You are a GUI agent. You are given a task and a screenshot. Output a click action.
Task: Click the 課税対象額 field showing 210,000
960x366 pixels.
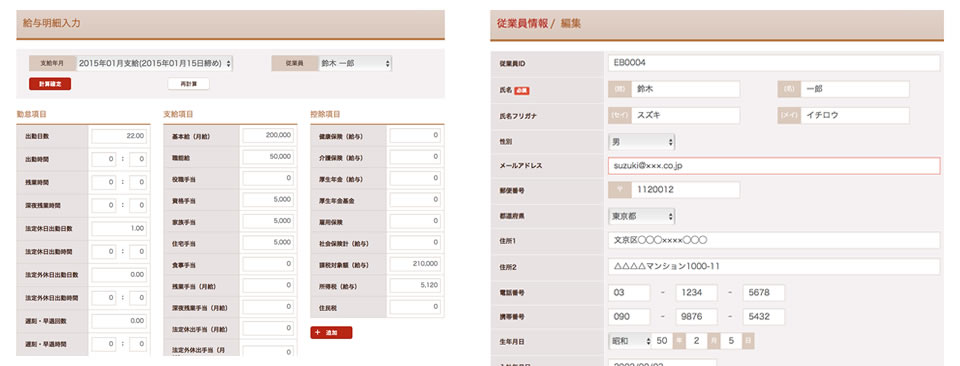tap(415, 264)
